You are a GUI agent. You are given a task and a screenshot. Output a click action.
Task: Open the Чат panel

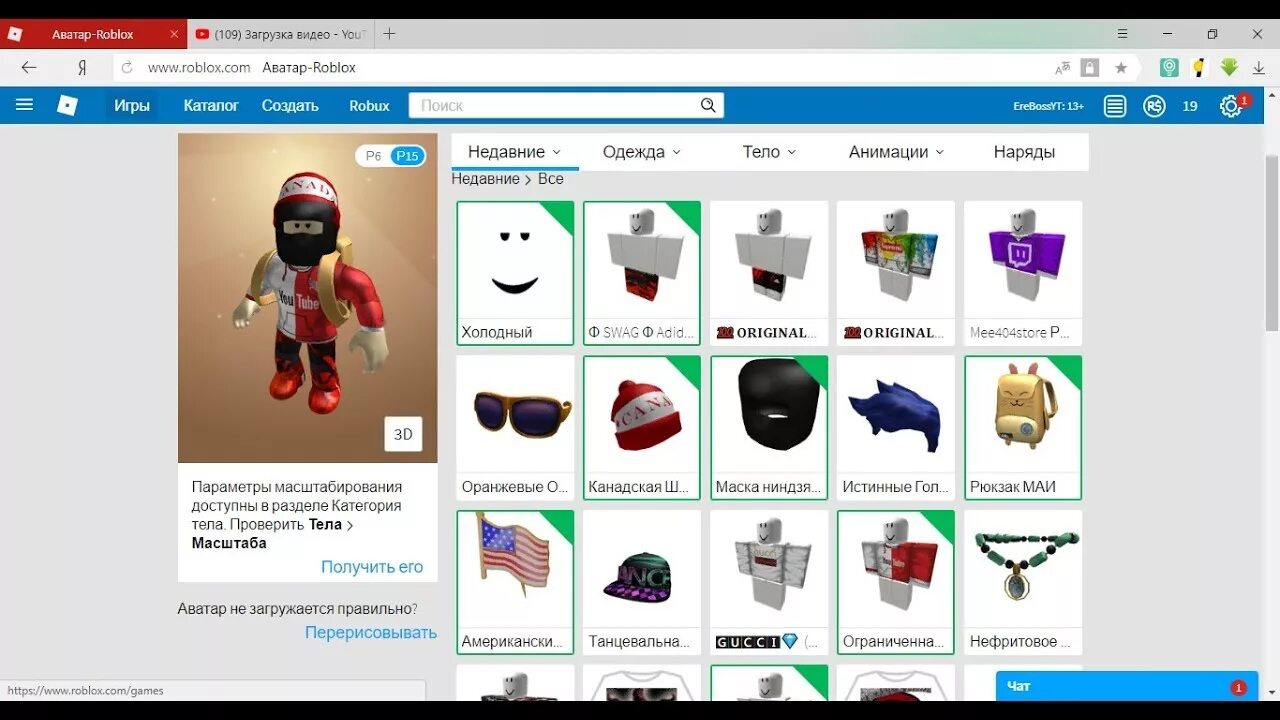pos(1127,687)
